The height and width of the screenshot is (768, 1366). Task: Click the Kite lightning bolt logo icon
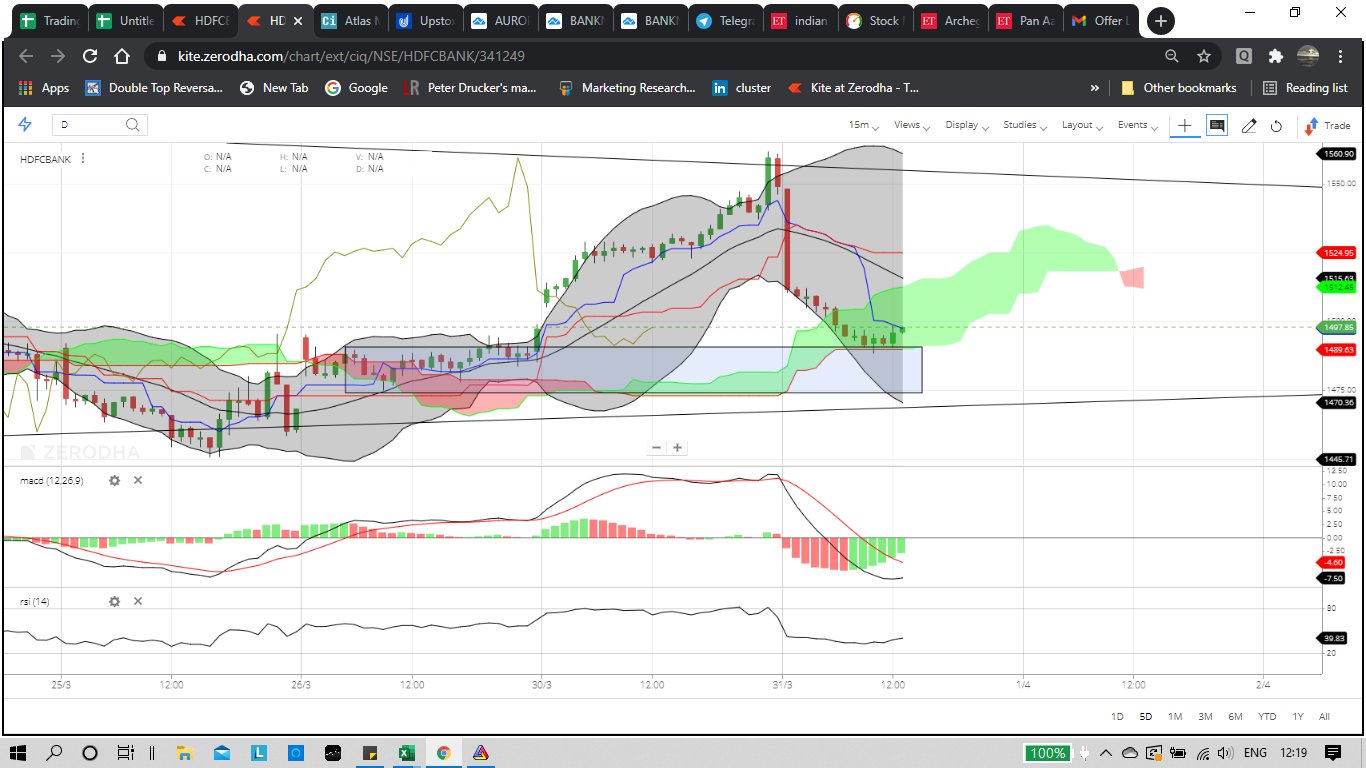pyautogui.click(x=25, y=124)
